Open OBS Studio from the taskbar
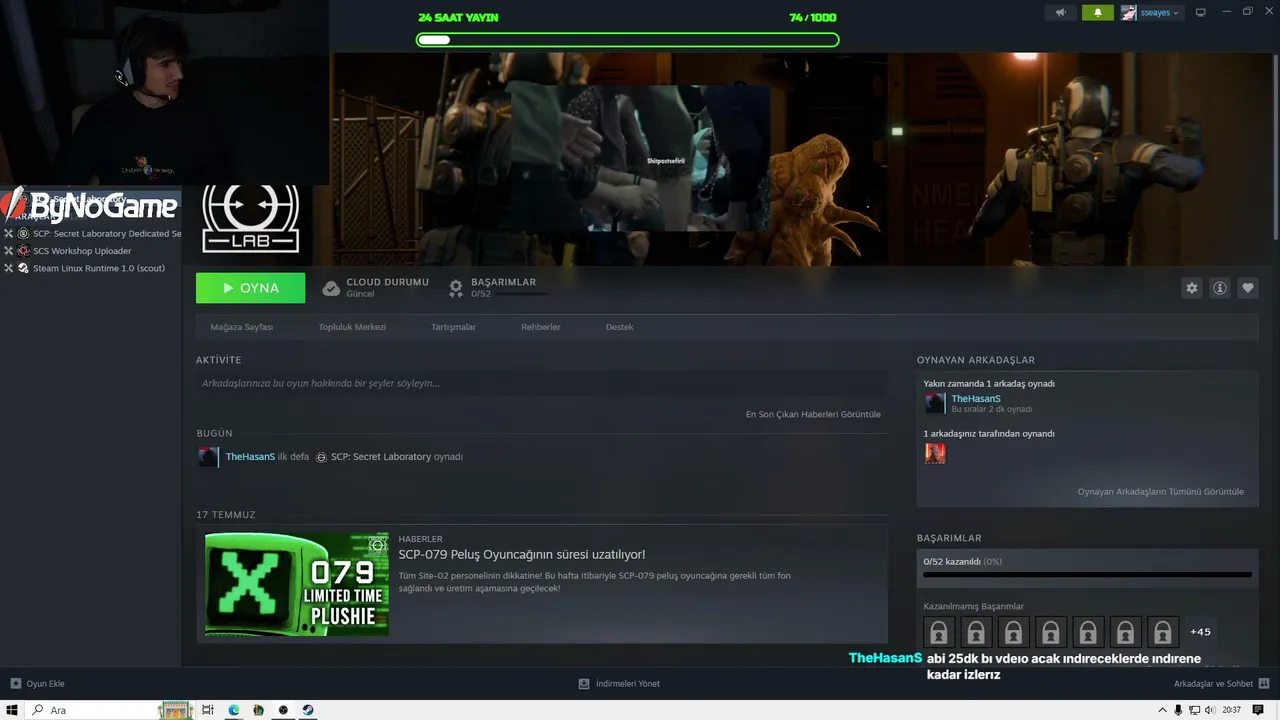Viewport: 1280px width, 720px height. (283, 710)
